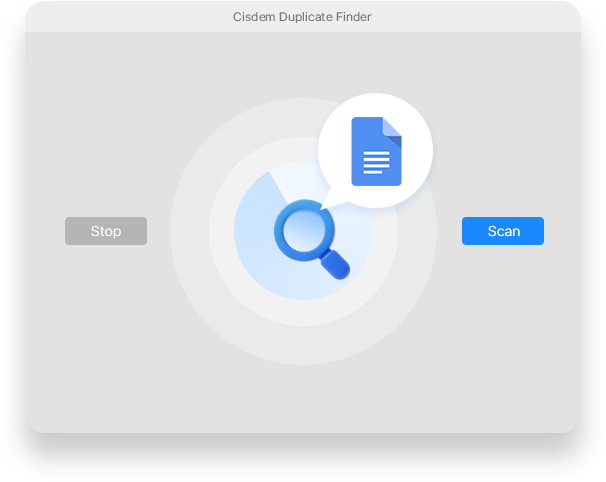Click the white text lines on document icon

coord(376,162)
